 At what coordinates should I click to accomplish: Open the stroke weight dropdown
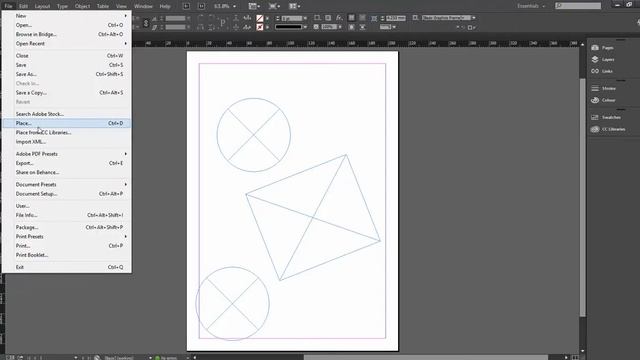tap(305, 18)
